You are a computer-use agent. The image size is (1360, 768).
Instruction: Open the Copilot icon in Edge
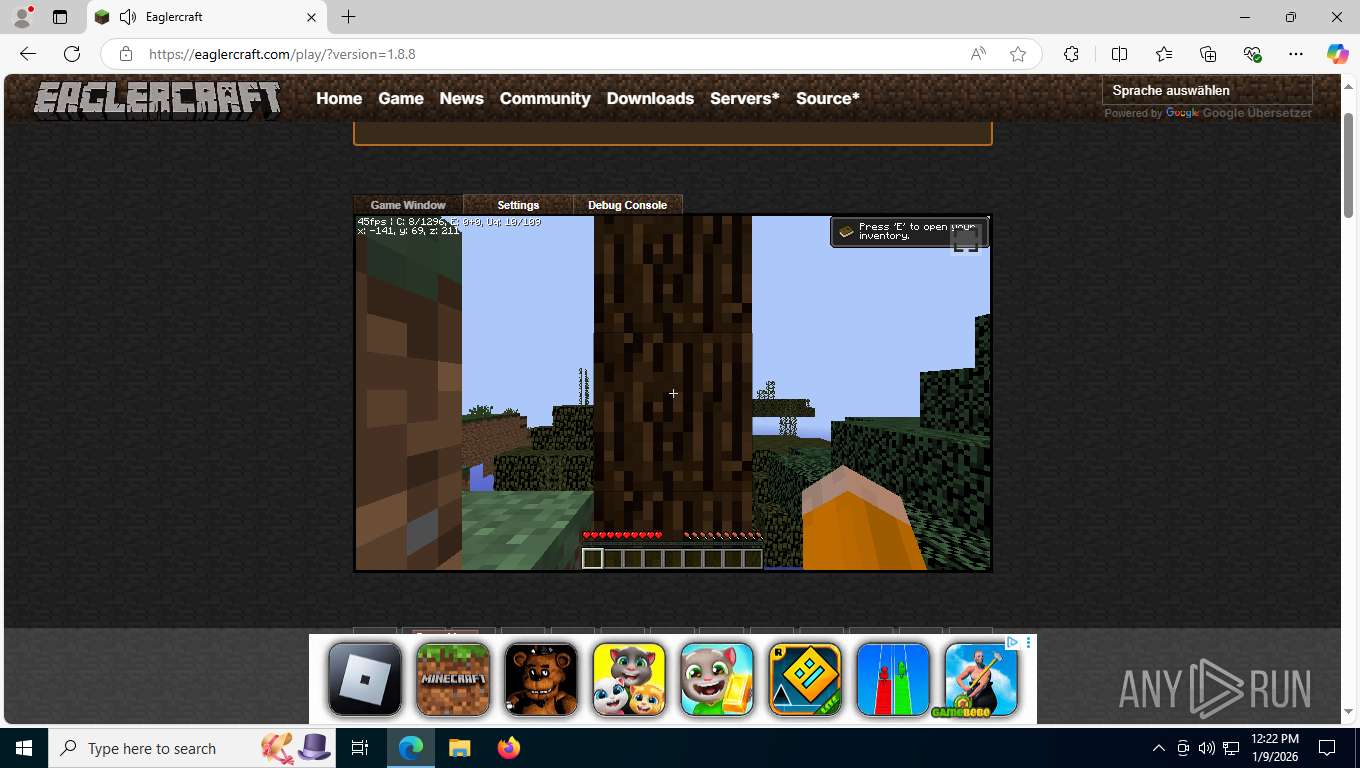click(1338, 54)
